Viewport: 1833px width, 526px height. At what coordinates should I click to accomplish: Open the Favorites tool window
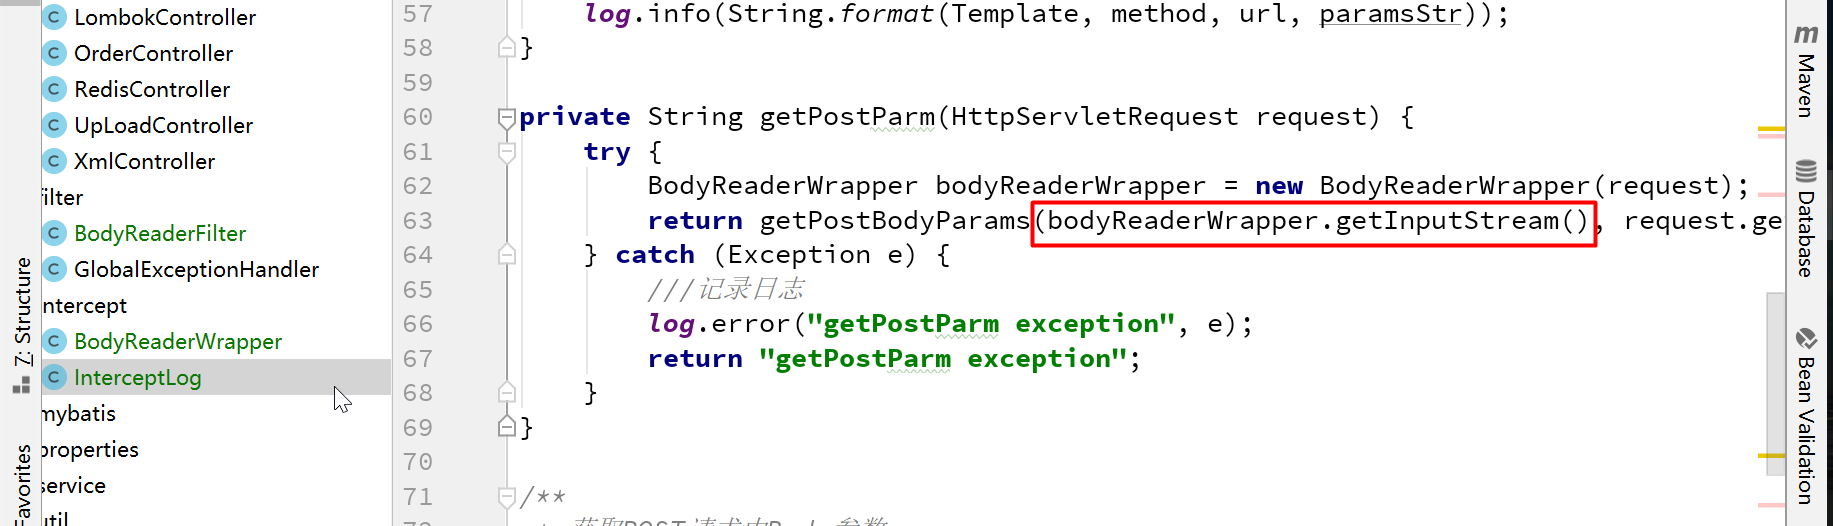click(x=21, y=485)
